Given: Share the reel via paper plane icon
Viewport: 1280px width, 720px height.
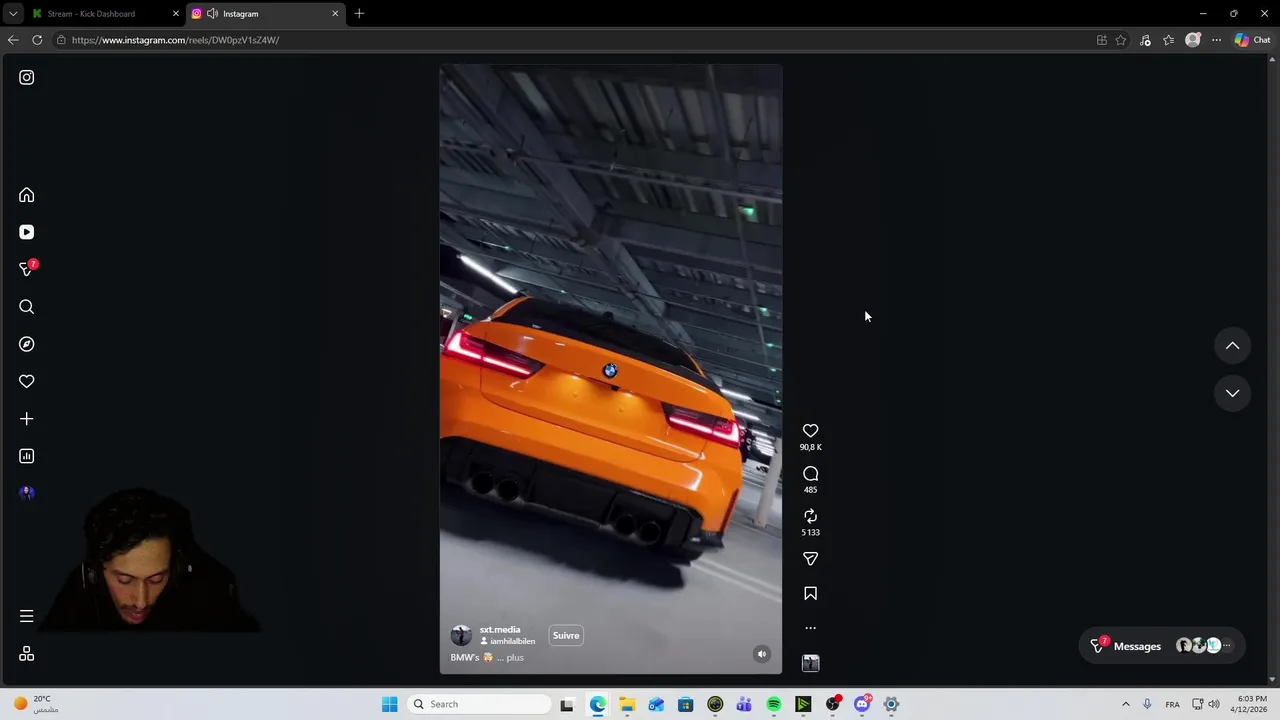Looking at the screenshot, I should tap(811, 559).
